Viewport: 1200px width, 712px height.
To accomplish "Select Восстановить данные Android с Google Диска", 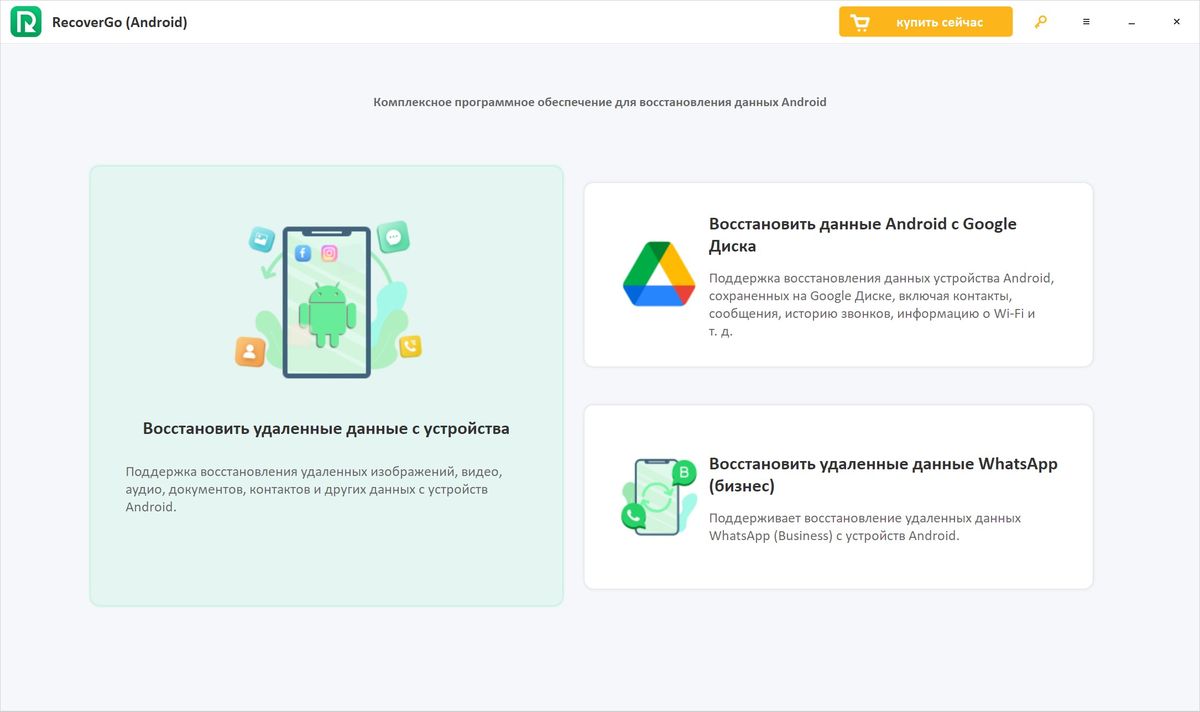I will 863,235.
